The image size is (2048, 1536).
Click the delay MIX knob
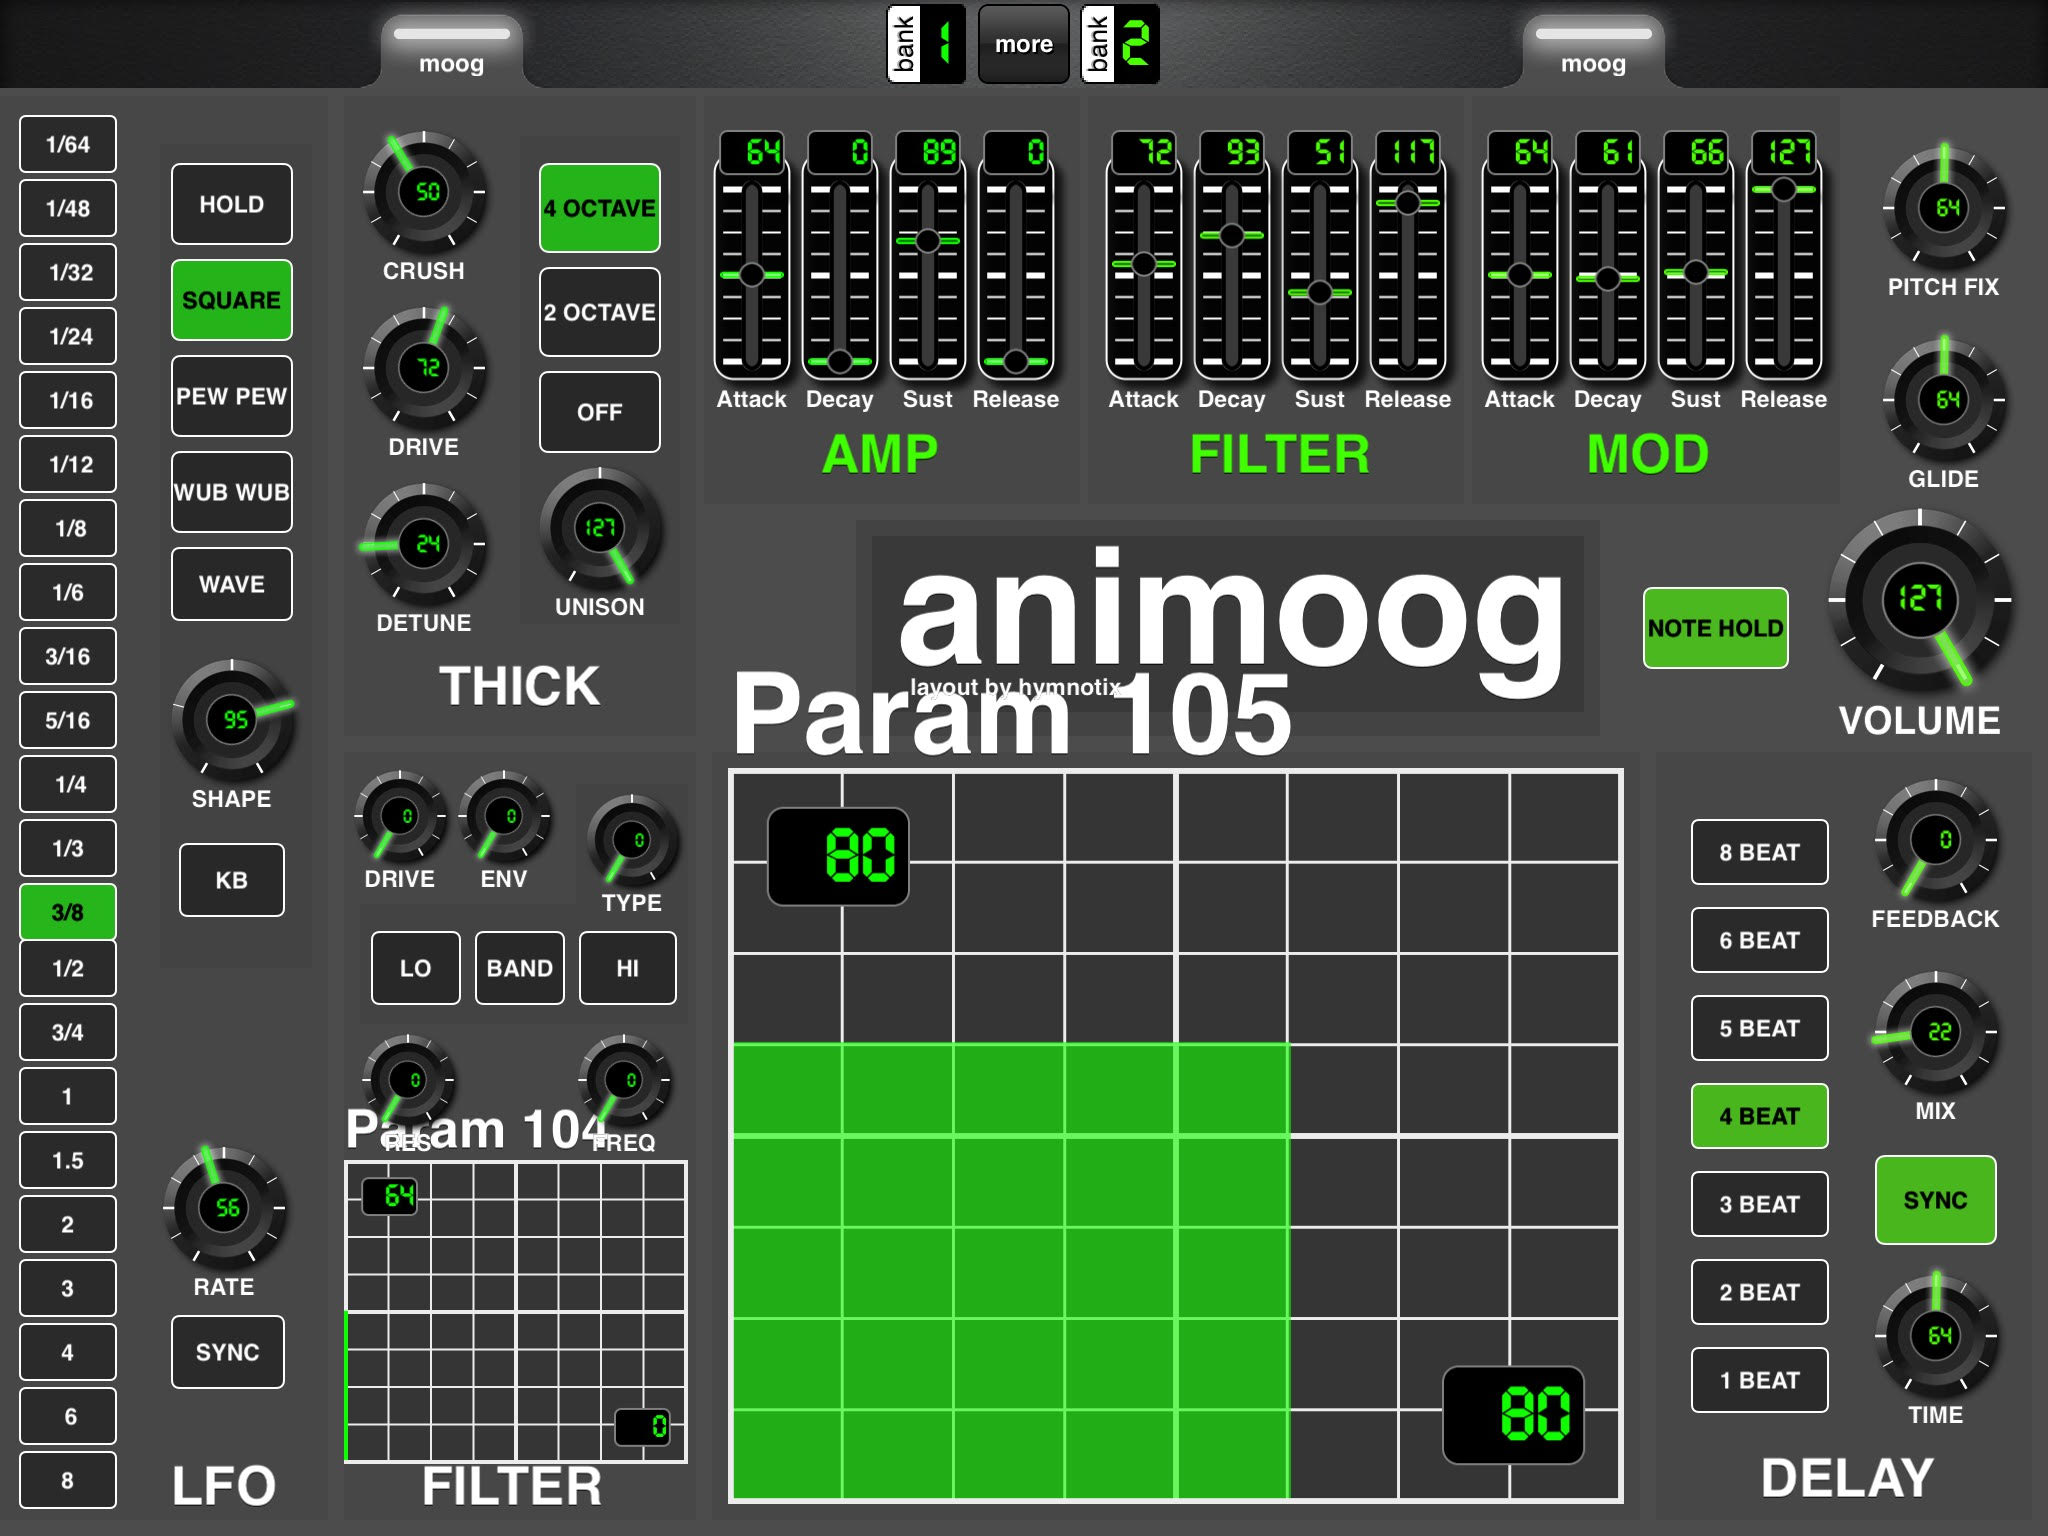tap(1936, 1031)
